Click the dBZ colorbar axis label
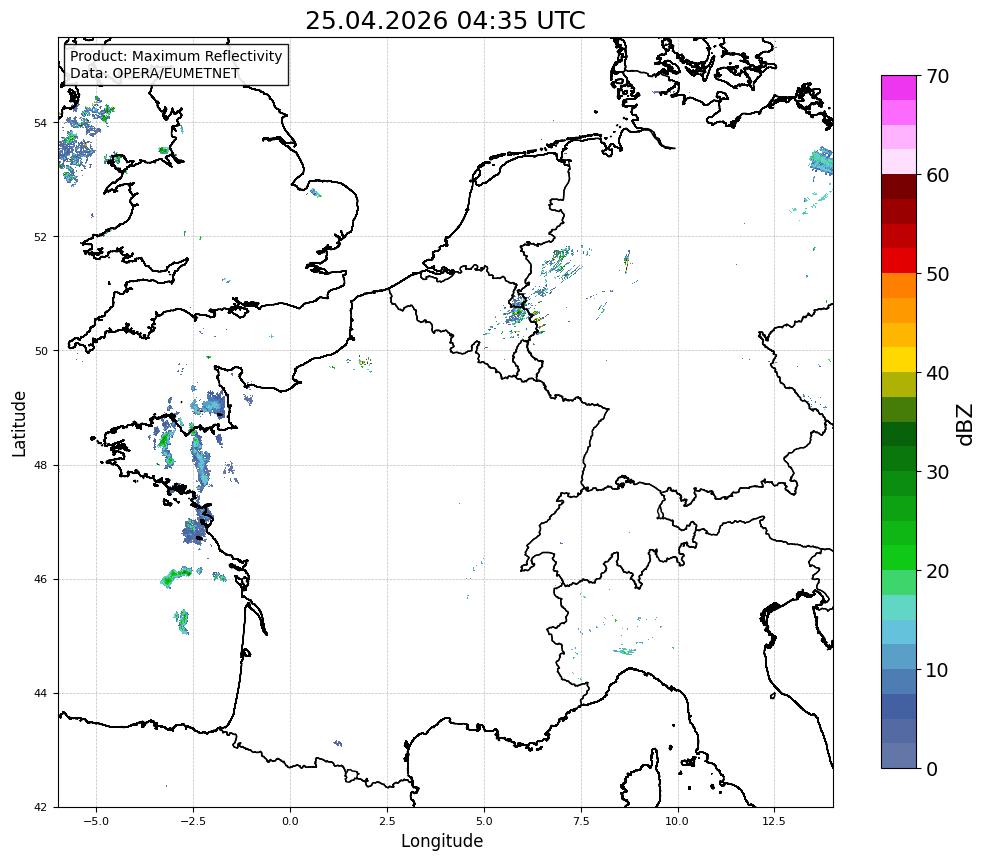This screenshot has height=860, width=985. pos(966,425)
